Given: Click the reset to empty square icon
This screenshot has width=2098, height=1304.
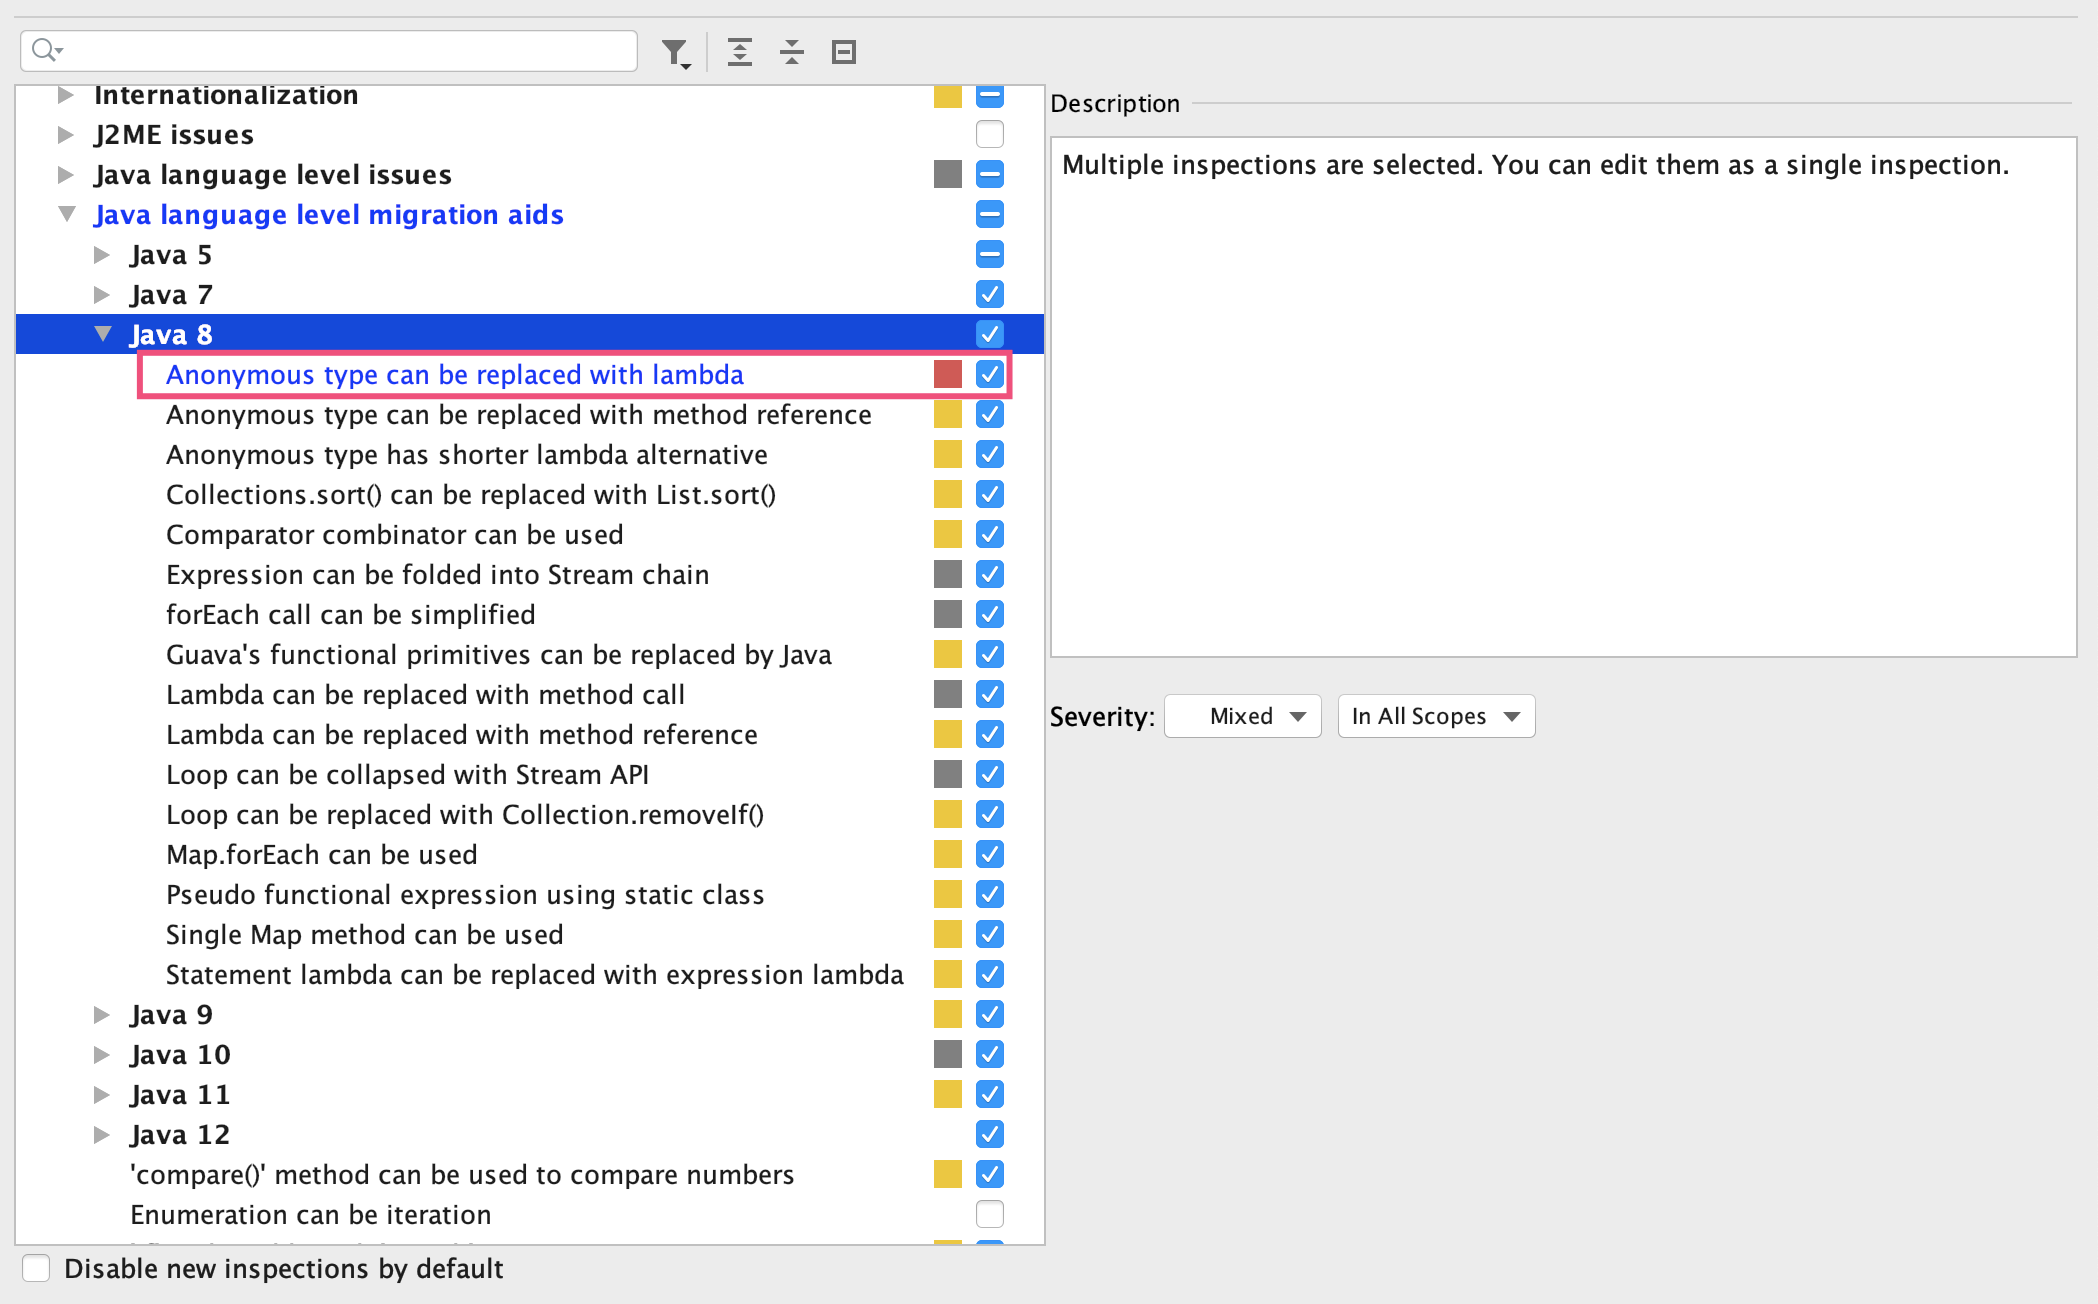Looking at the screenshot, I should [844, 52].
